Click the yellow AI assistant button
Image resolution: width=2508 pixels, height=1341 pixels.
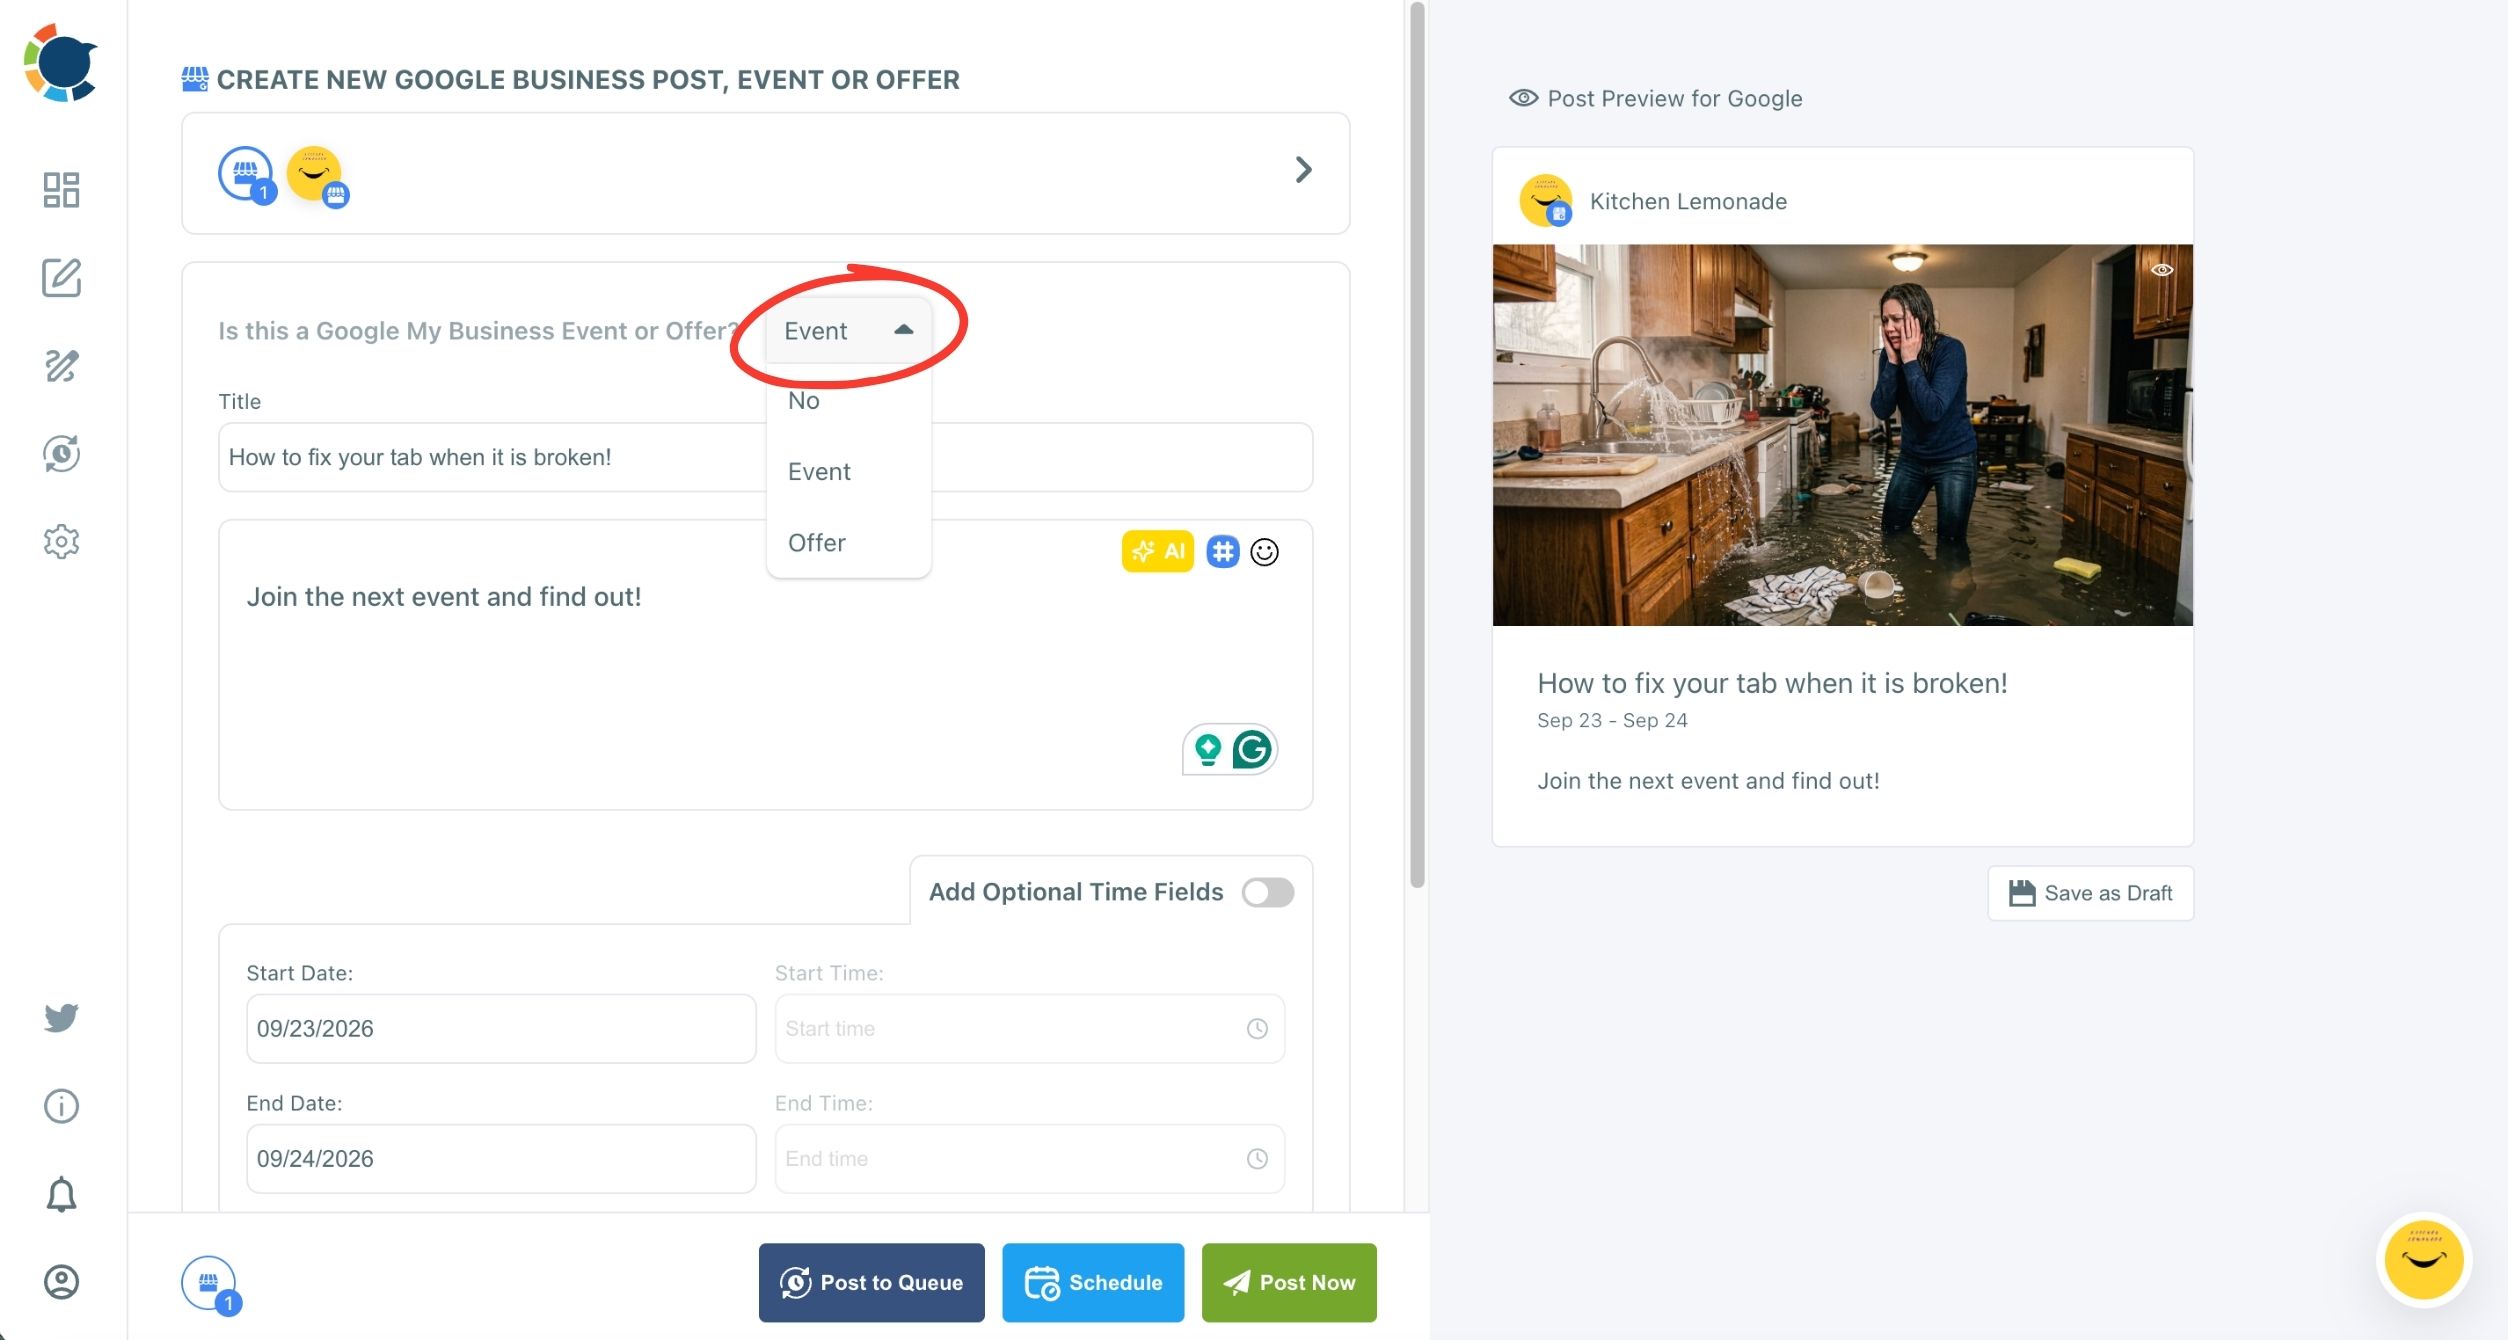(1157, 551)
